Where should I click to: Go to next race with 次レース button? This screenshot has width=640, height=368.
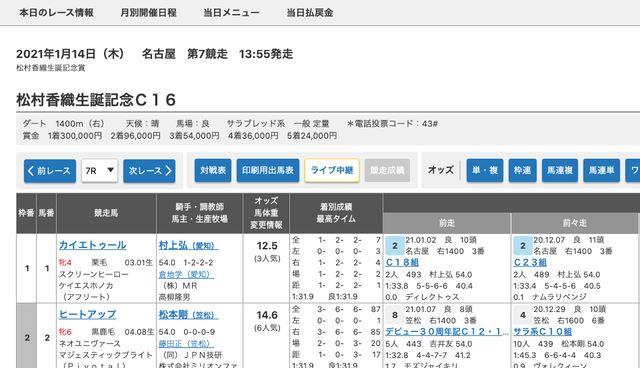tap(149, 171)
